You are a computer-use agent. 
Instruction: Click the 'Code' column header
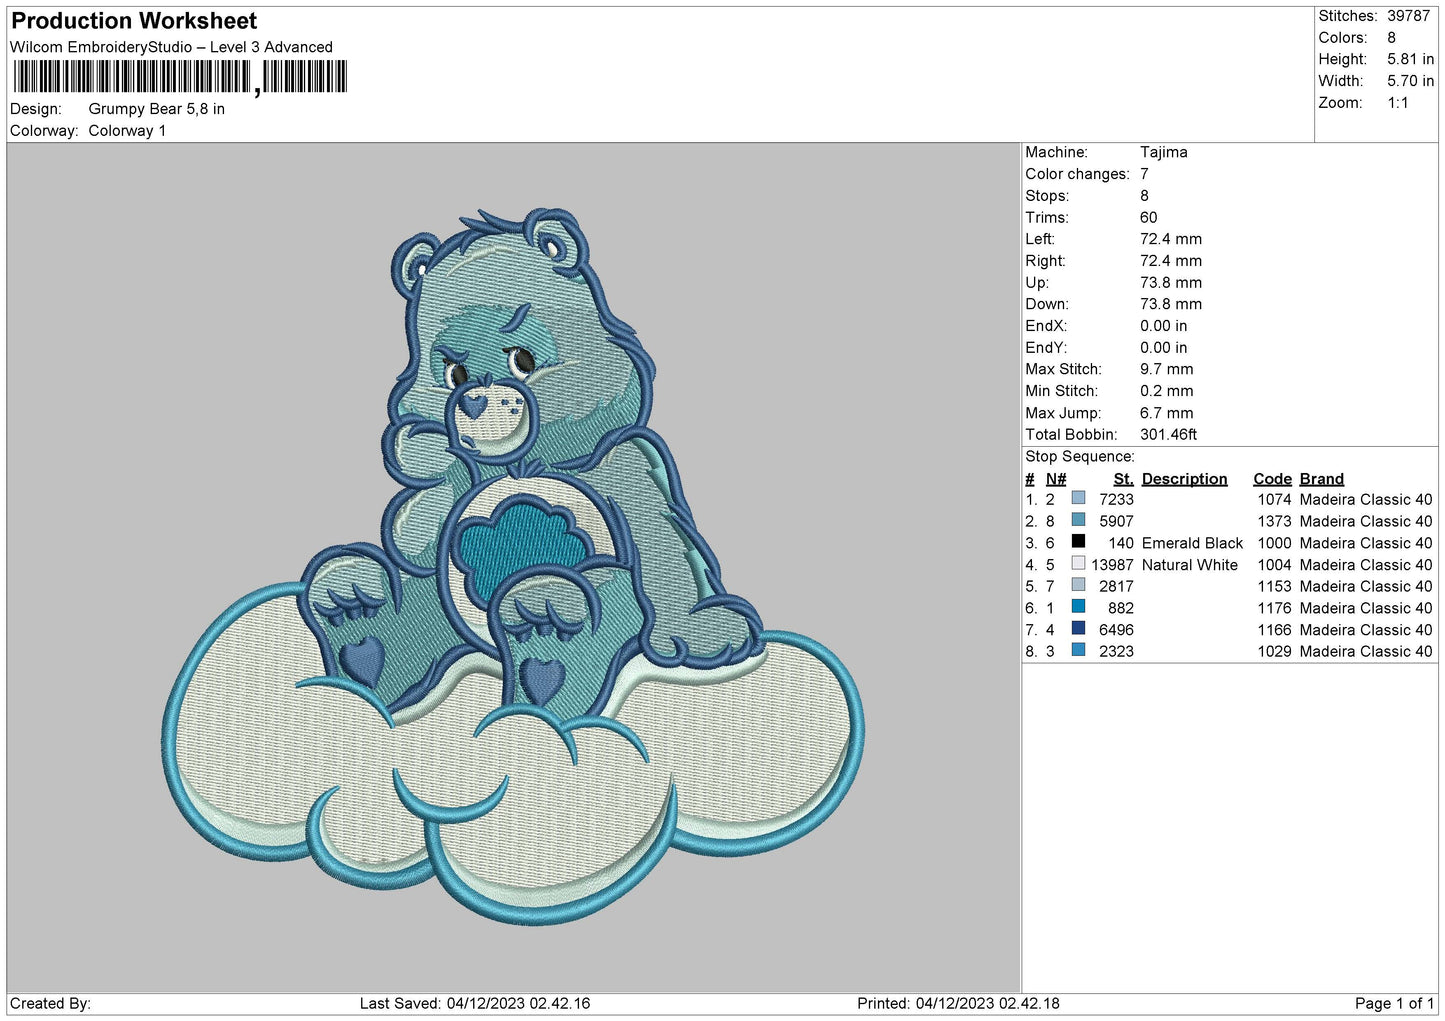tap(1273, 479)
